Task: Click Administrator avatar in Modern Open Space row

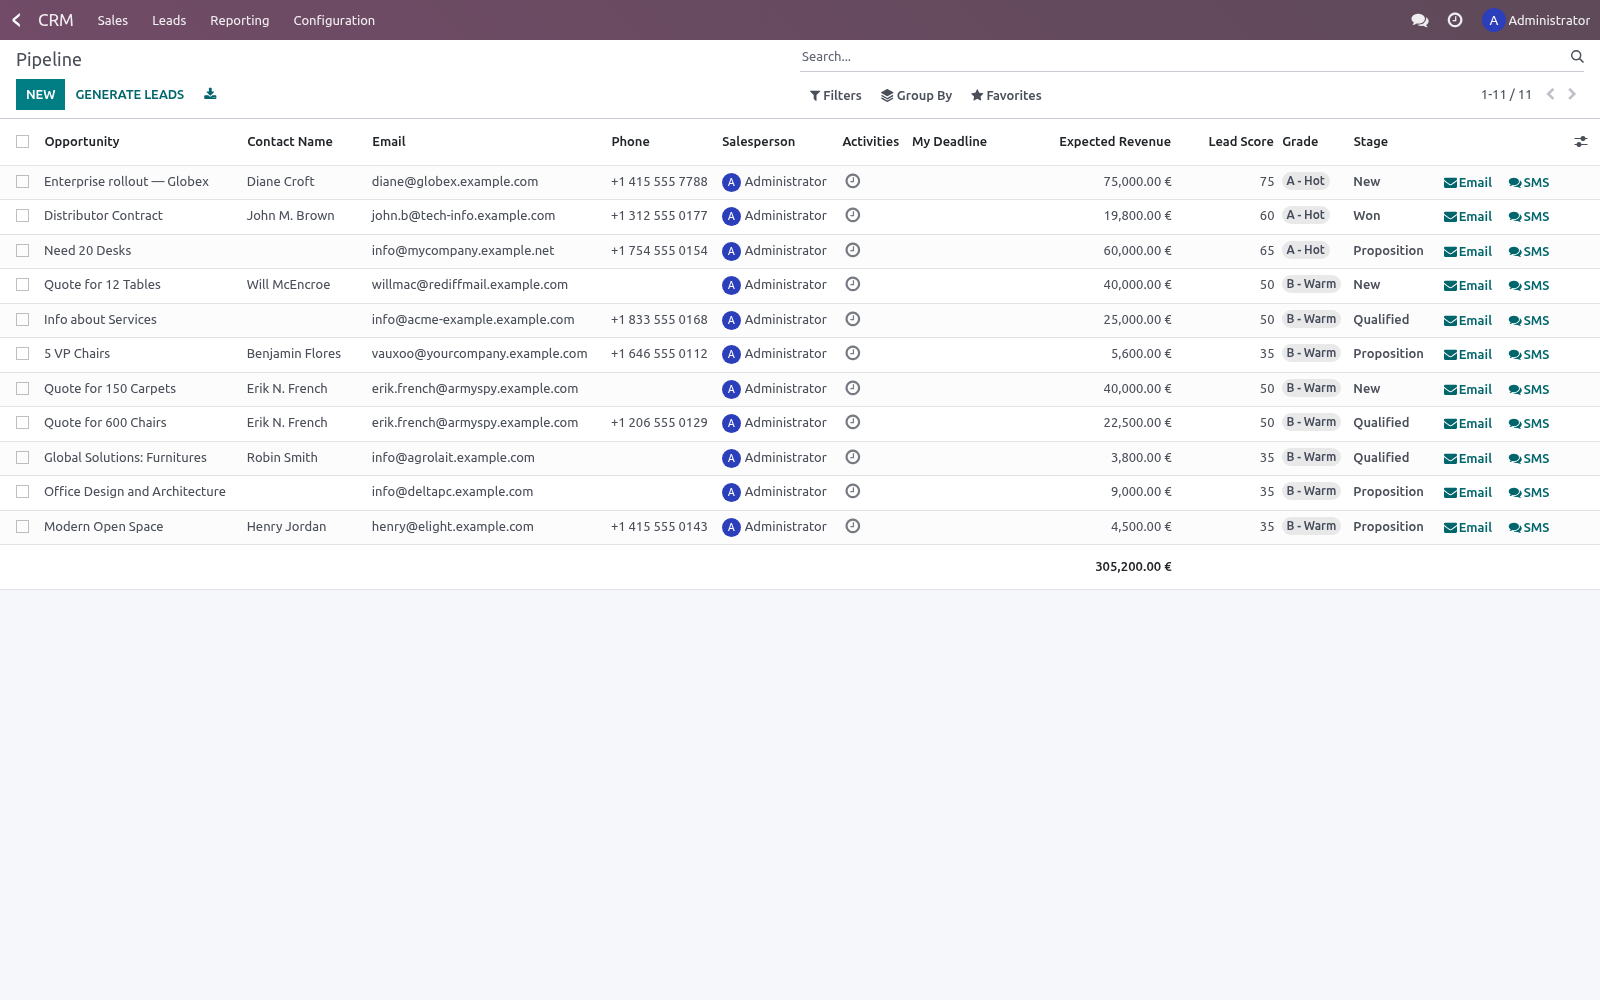Action: [x=731, y=527]
